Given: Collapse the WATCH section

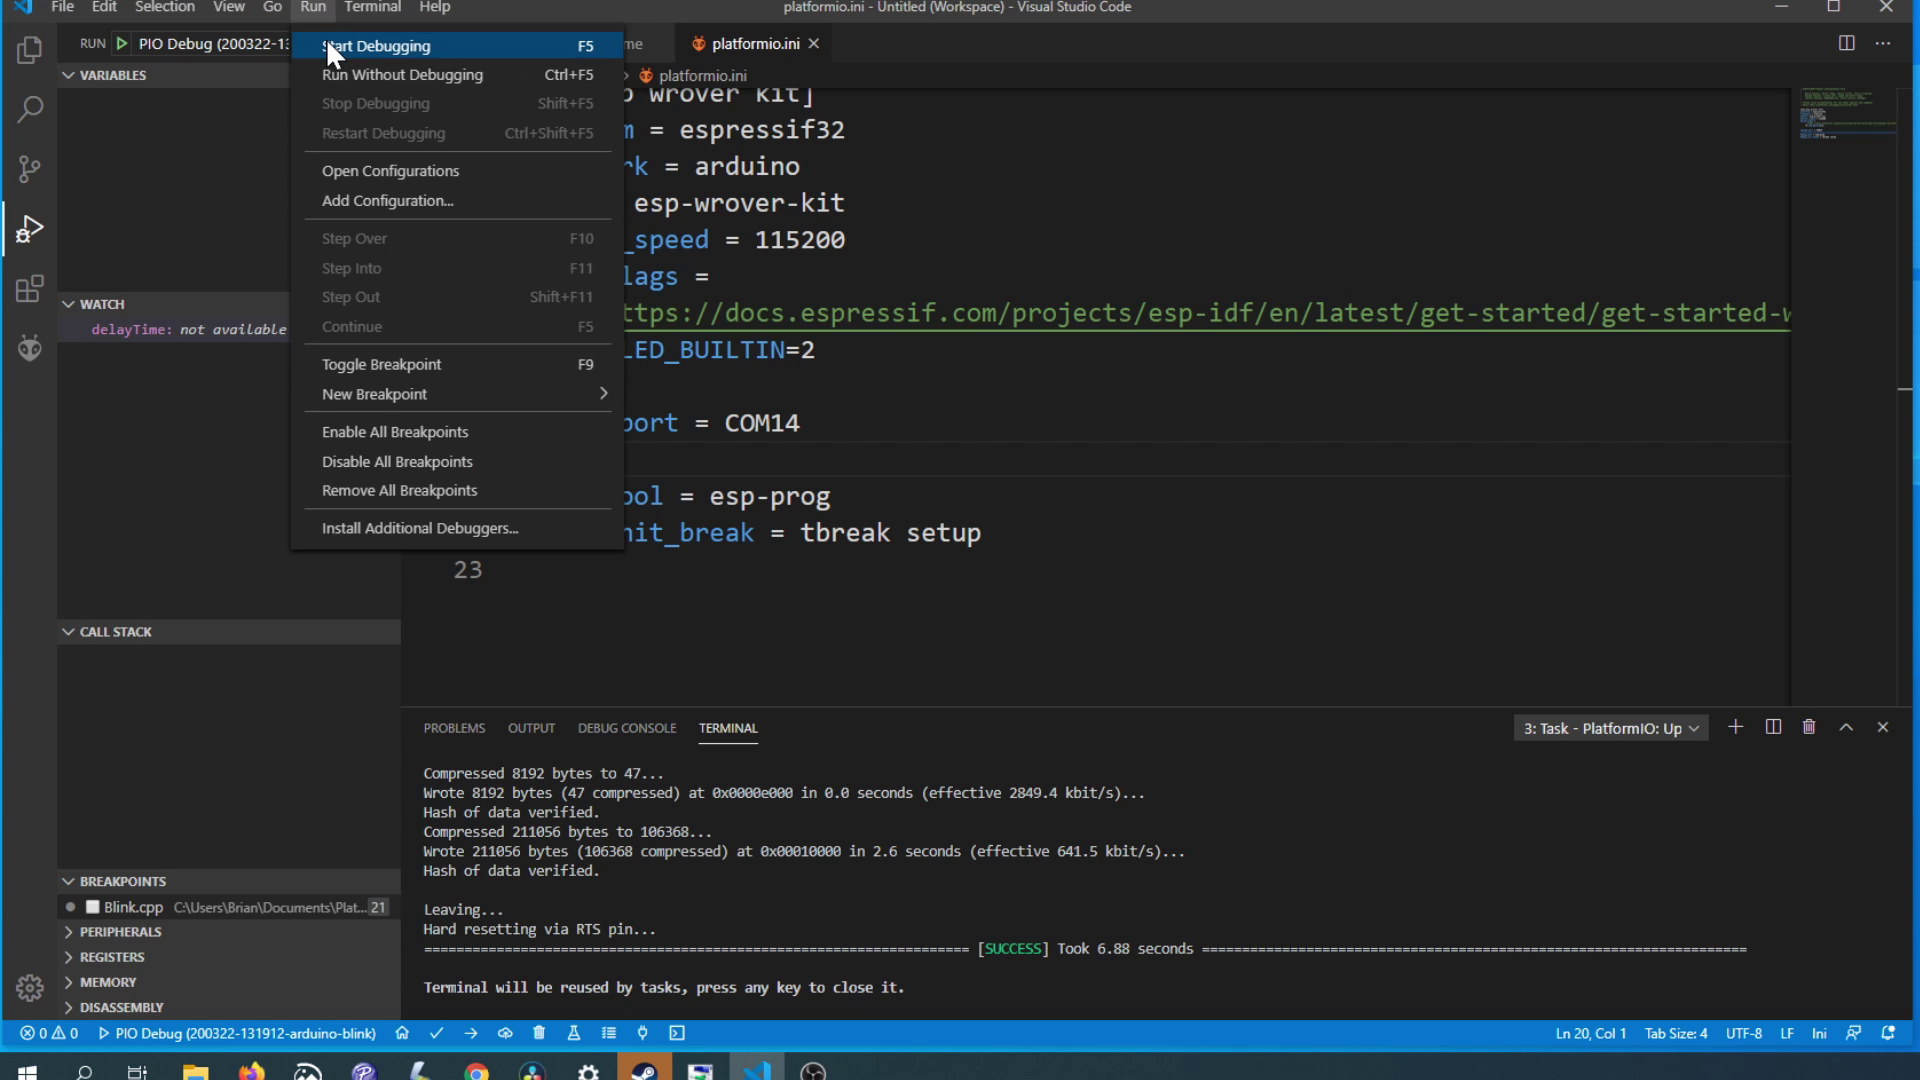Looking at the screenshot, I should (x=228, y=304).
